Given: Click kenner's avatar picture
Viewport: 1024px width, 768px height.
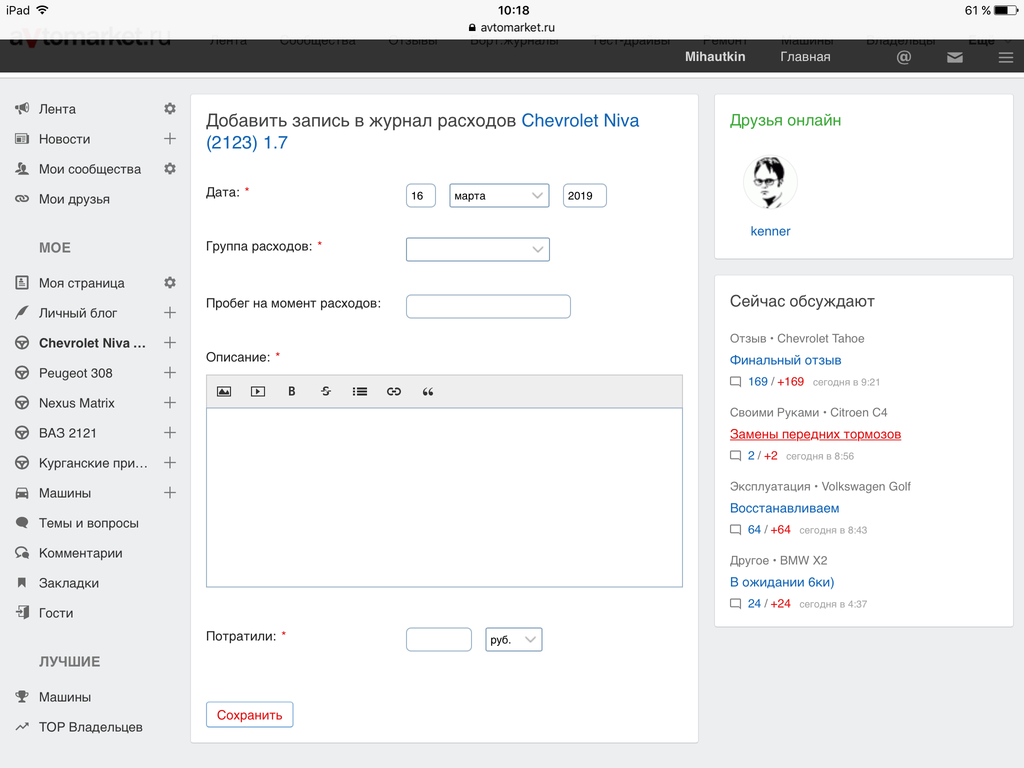Looking at the screenshot, I should pyautogui.click(x=770, y=182).
